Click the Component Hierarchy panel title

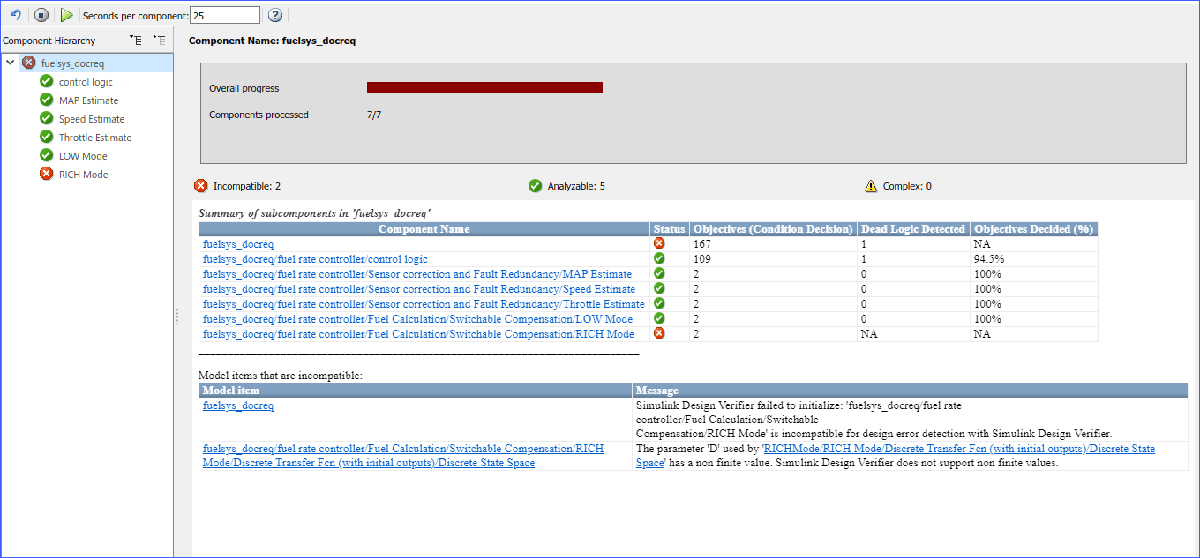coord(49,41)
